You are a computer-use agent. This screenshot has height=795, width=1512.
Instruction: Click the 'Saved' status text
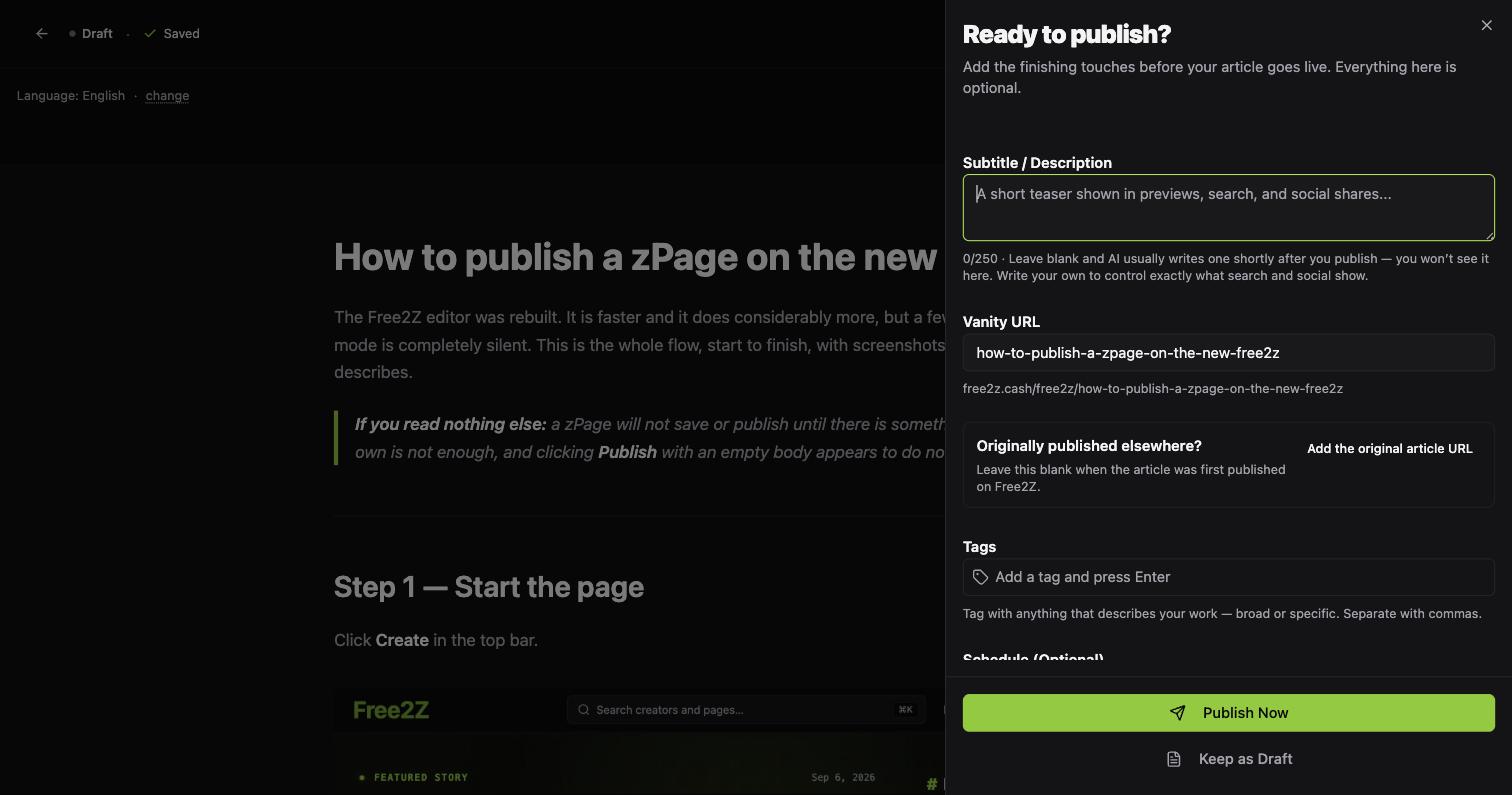click(x=182, y=34)
